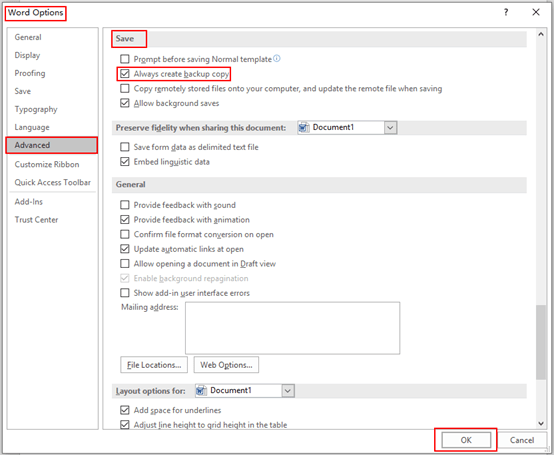Expand the Preserve fidelity document dropdown arrow
The width and height of the screenshot is (554, 455).
(390, 128)
